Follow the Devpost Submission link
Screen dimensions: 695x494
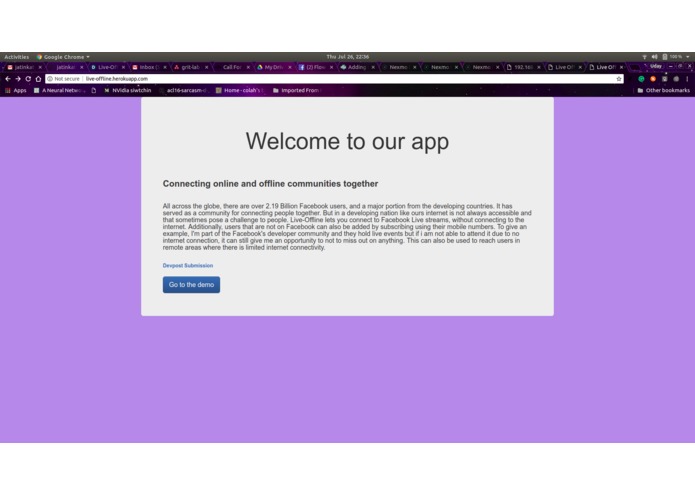[188, 265]
